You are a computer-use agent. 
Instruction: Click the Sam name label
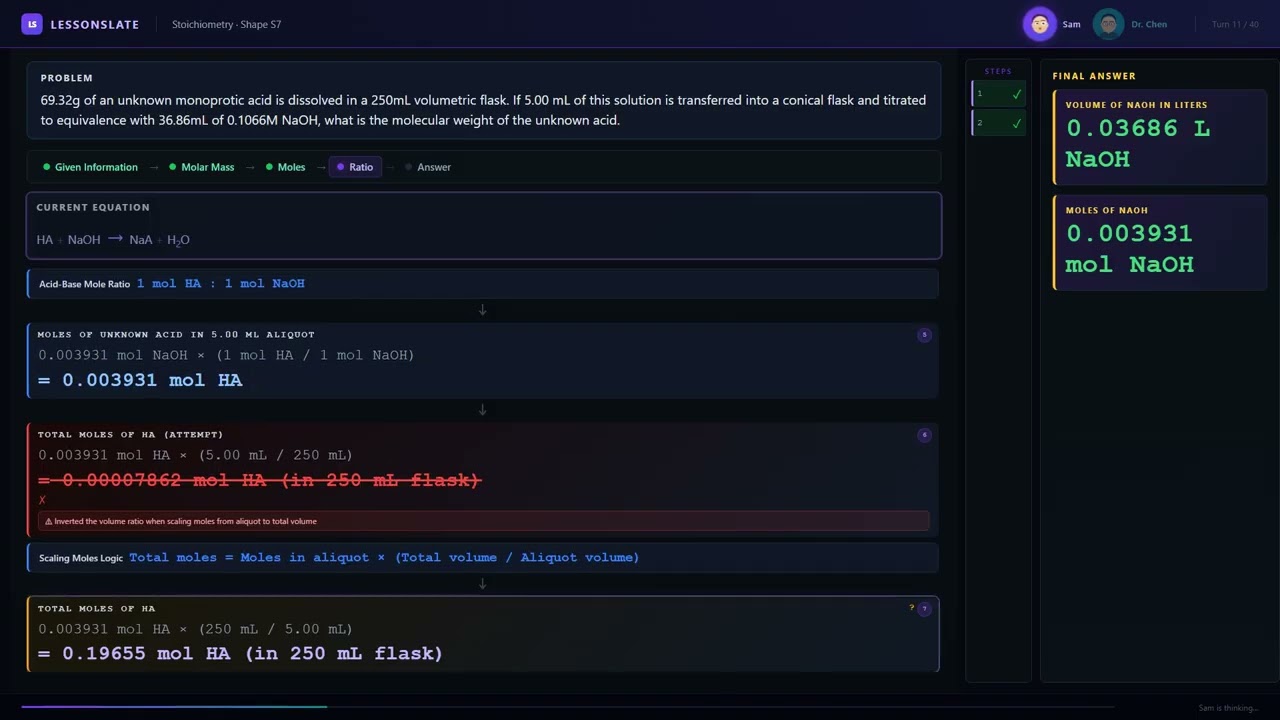[x=1071, y=24]
